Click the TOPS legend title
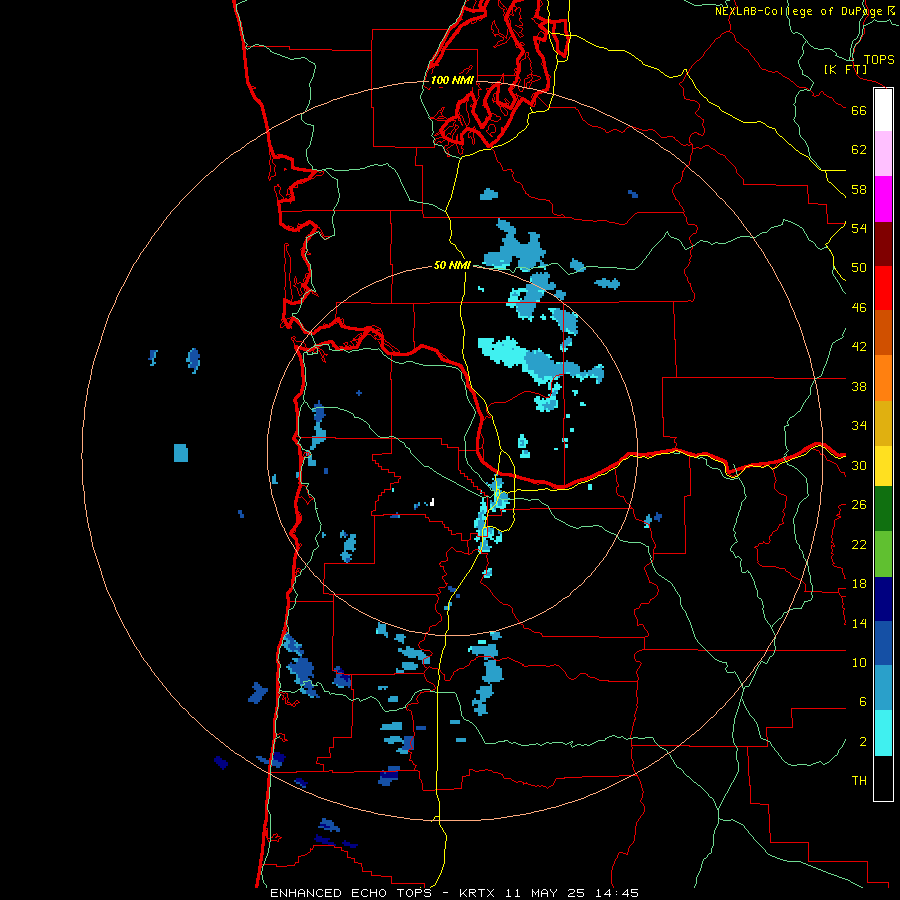The width and height of the screenshot is (900, 900). click(879, 59)
